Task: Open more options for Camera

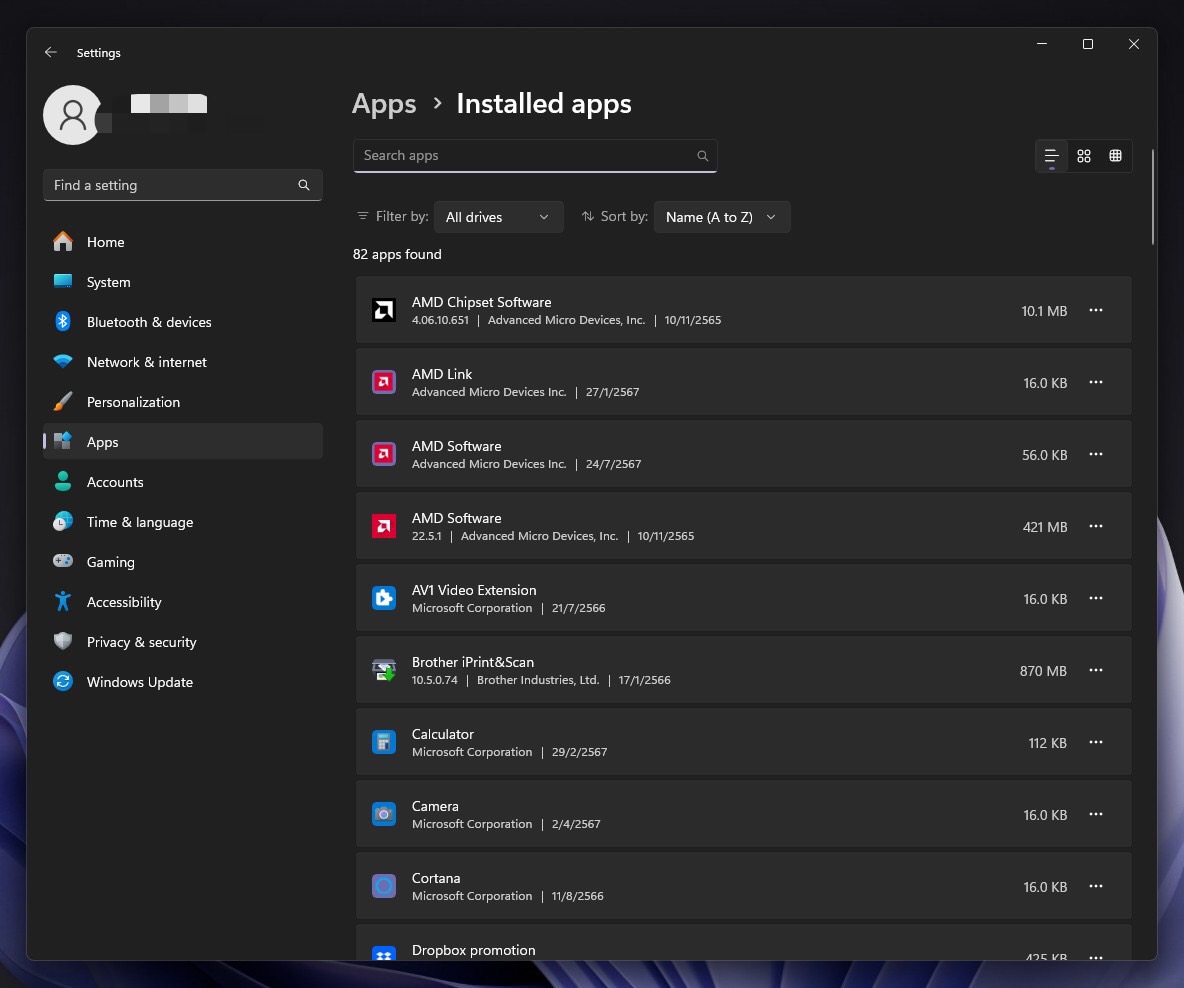Action: click(x=1096, y=814)
